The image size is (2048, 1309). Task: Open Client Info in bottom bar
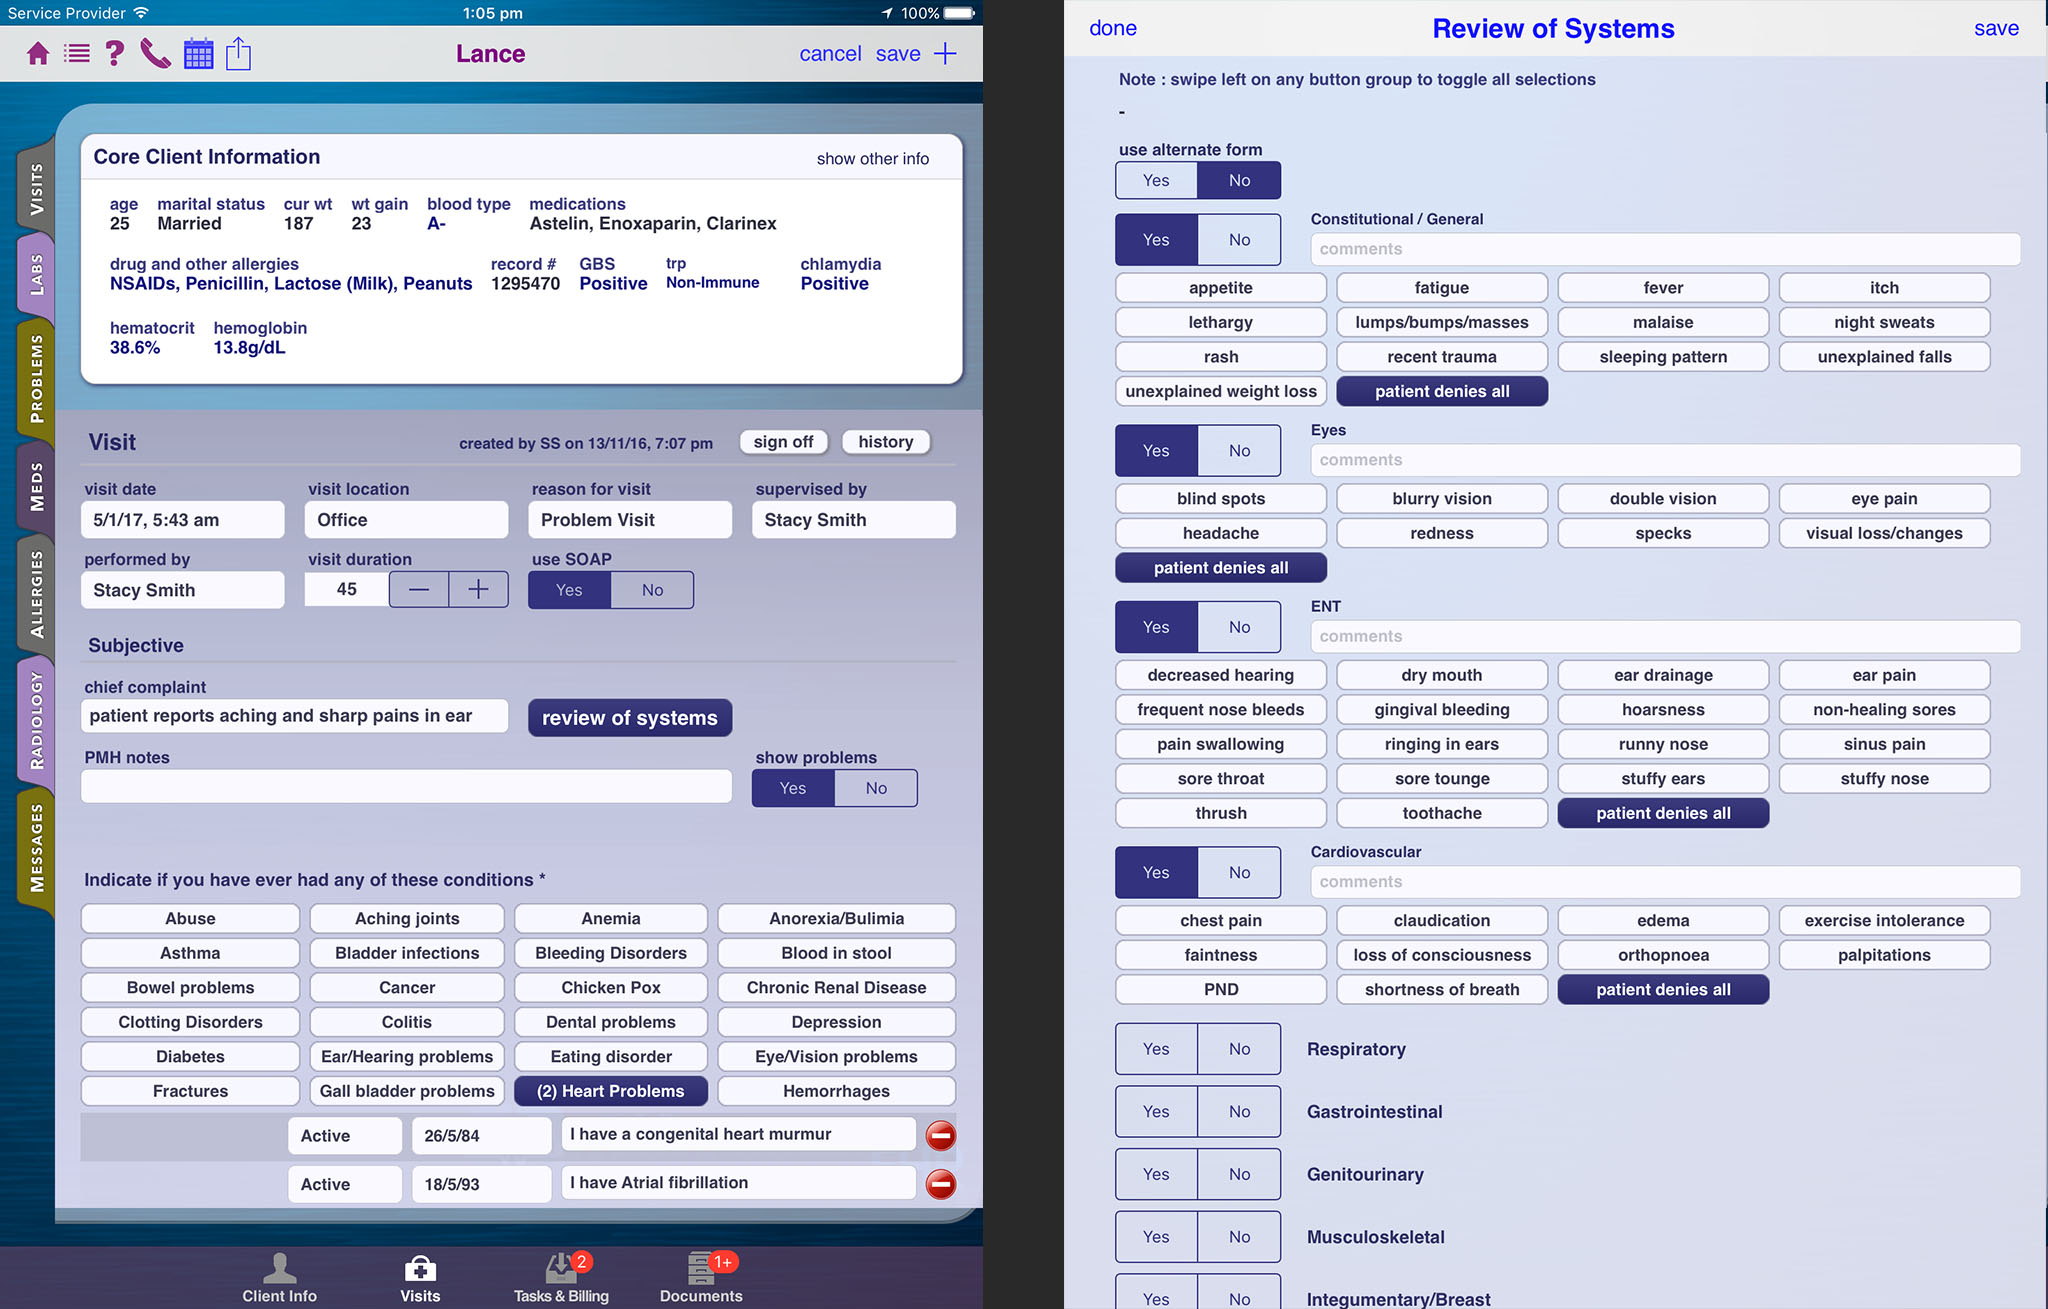click(x=279, y=1278)
